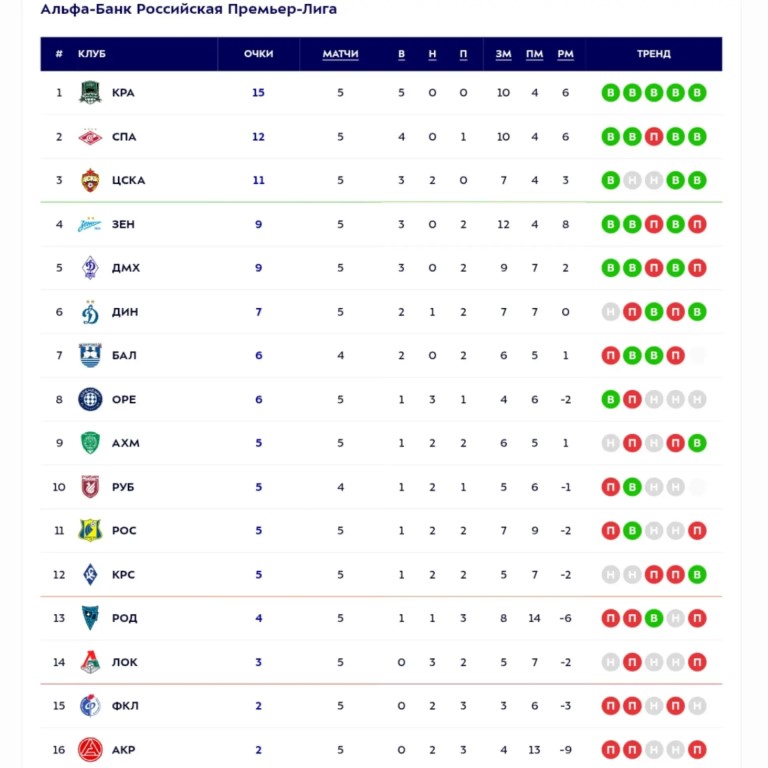The image size is (768, 768).
Task: Click the Krasnodar (КРА) club logo
Action: pyautogui.click(x=90, y=93)
